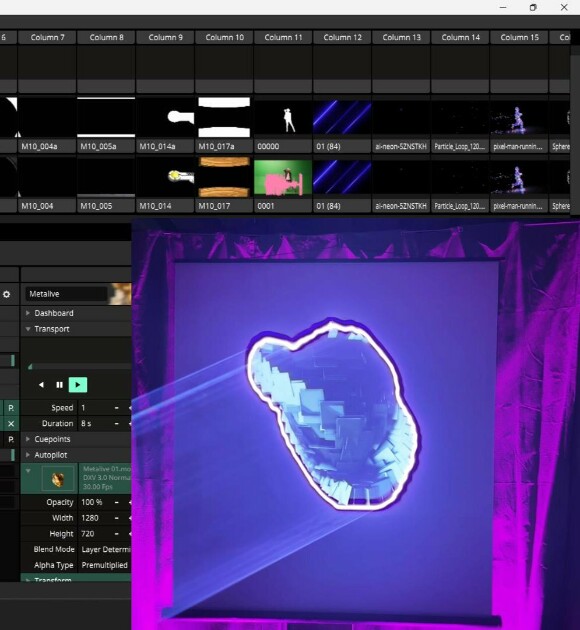Pause the clip transport
This screenshot has height=630, width=580.
pyautogui.click(x=59, y=385)
